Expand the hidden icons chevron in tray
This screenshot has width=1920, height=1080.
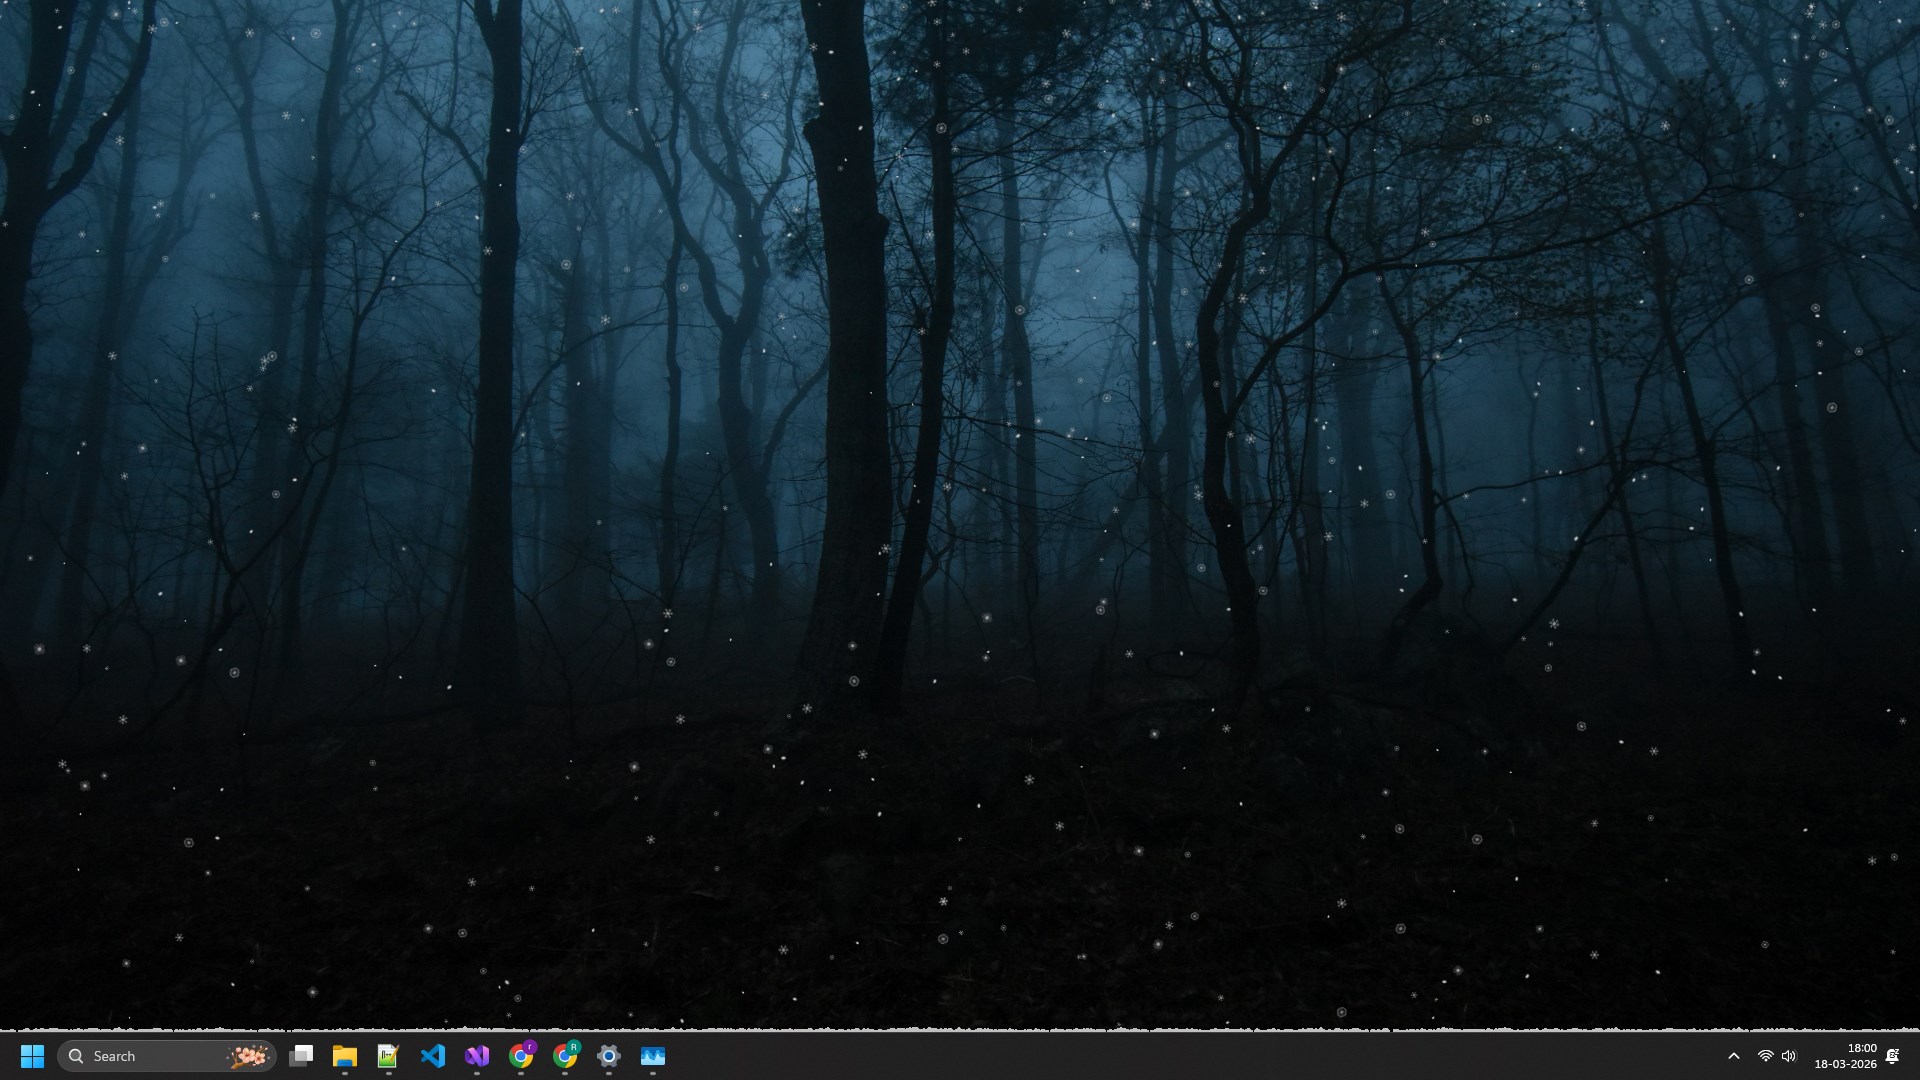(1734, 1056)
